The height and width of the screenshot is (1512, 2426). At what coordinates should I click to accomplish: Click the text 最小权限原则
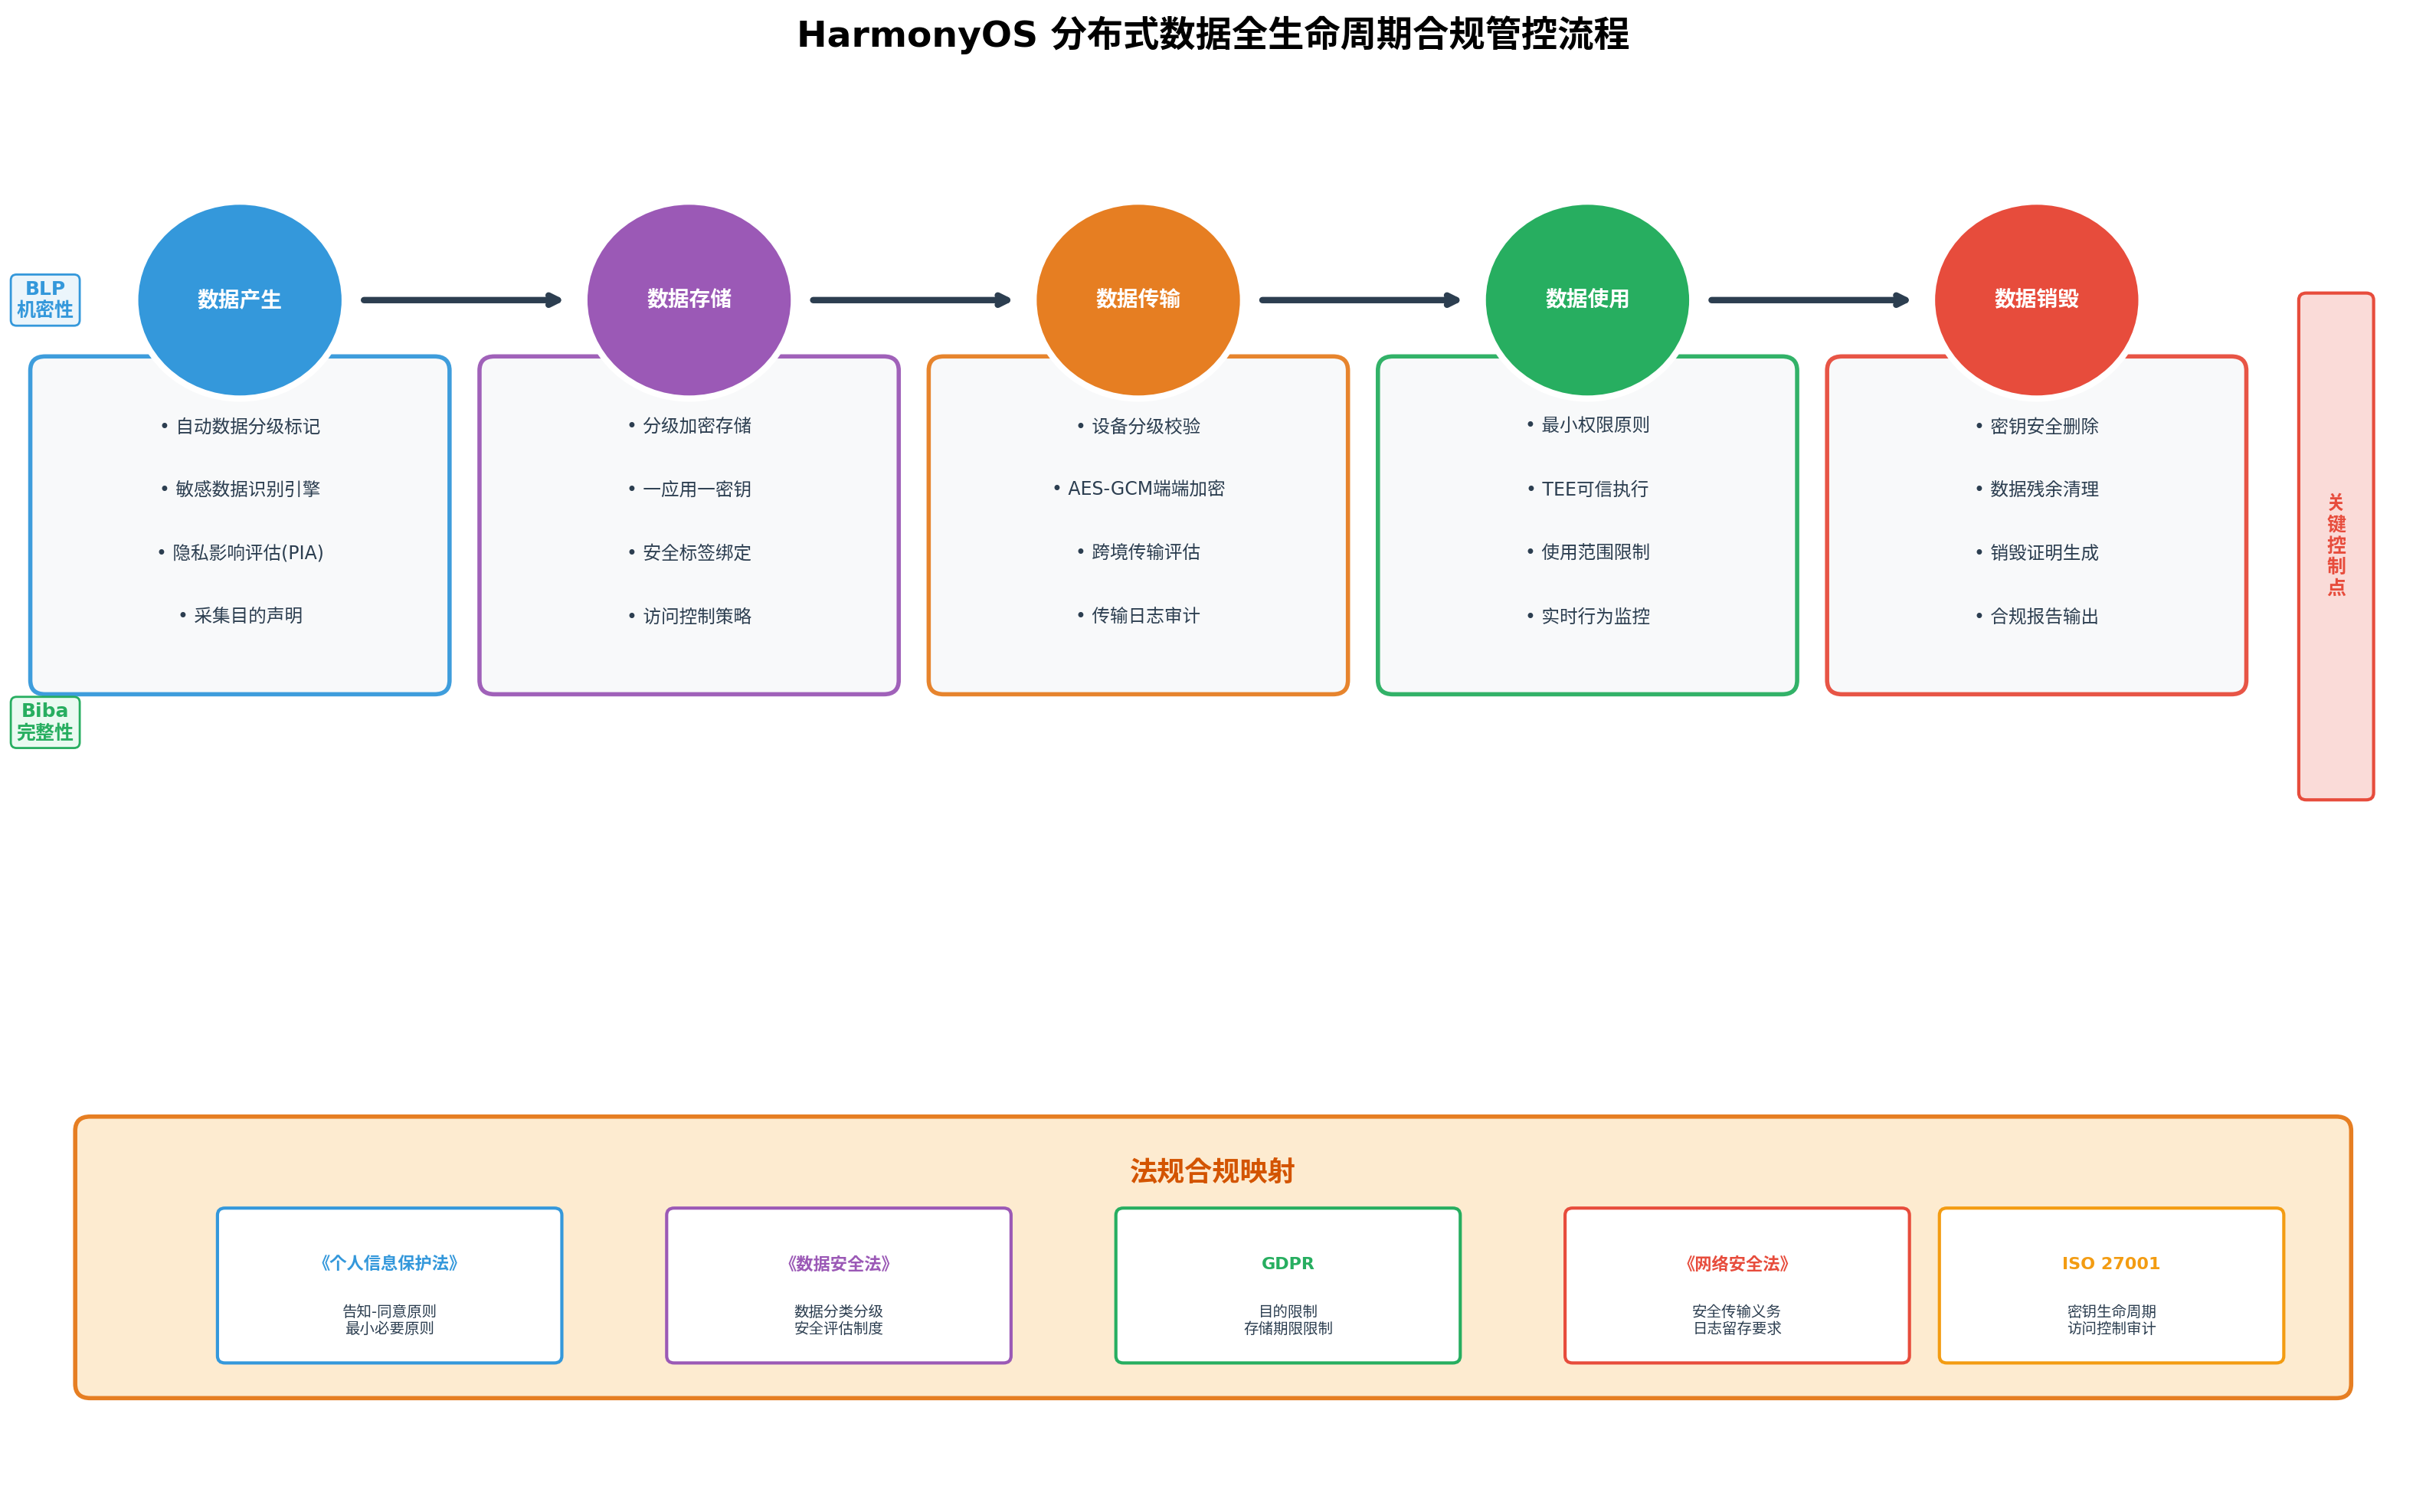tap(1595, 425)
